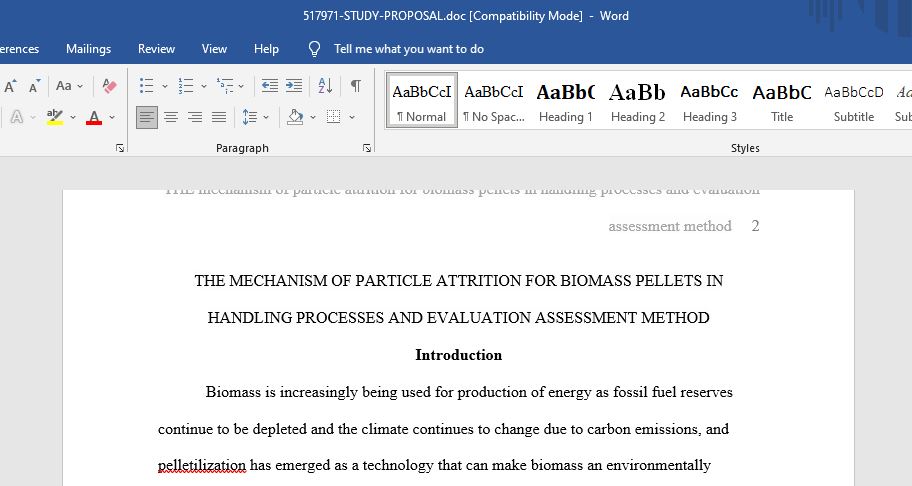Viewport: 912px width, 486px height.
Task: Click title line THE MECHANISM OF PARTICLE ATTRITION
Action: tap(458, 280)
